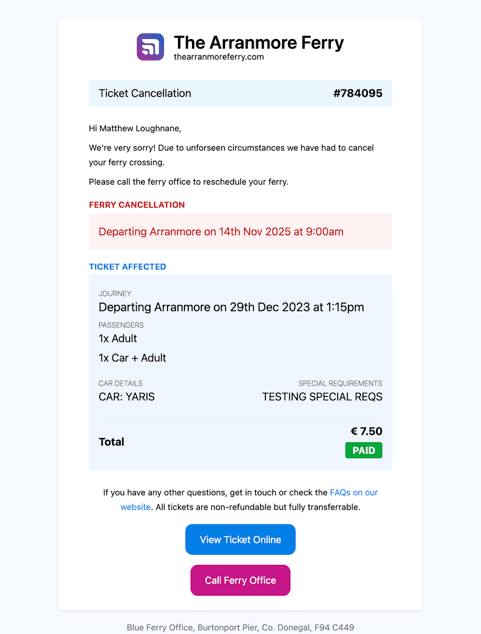Click The Arranmore Ferry heading title
Screen dimensions: 481x634
coord(259,42)
